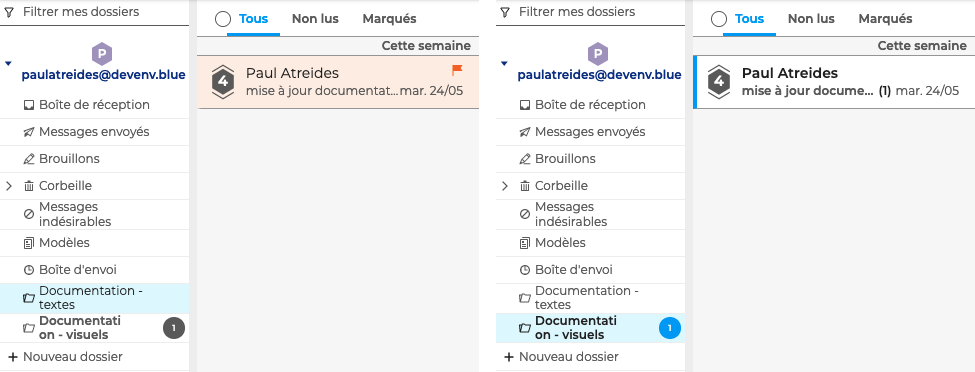Click the filter funnel icon in the left-hand folder panel
975x372 pixels.
(9, 12)
